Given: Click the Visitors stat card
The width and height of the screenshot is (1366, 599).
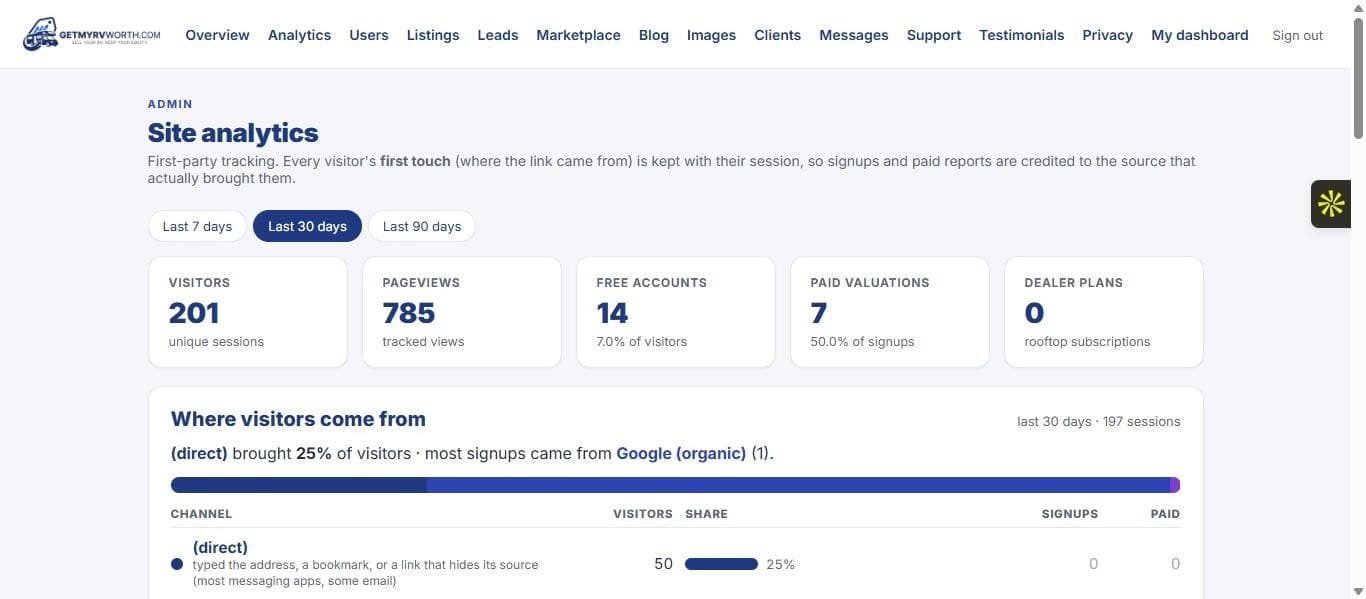Looking at the screenshot, I should (248, 312).
